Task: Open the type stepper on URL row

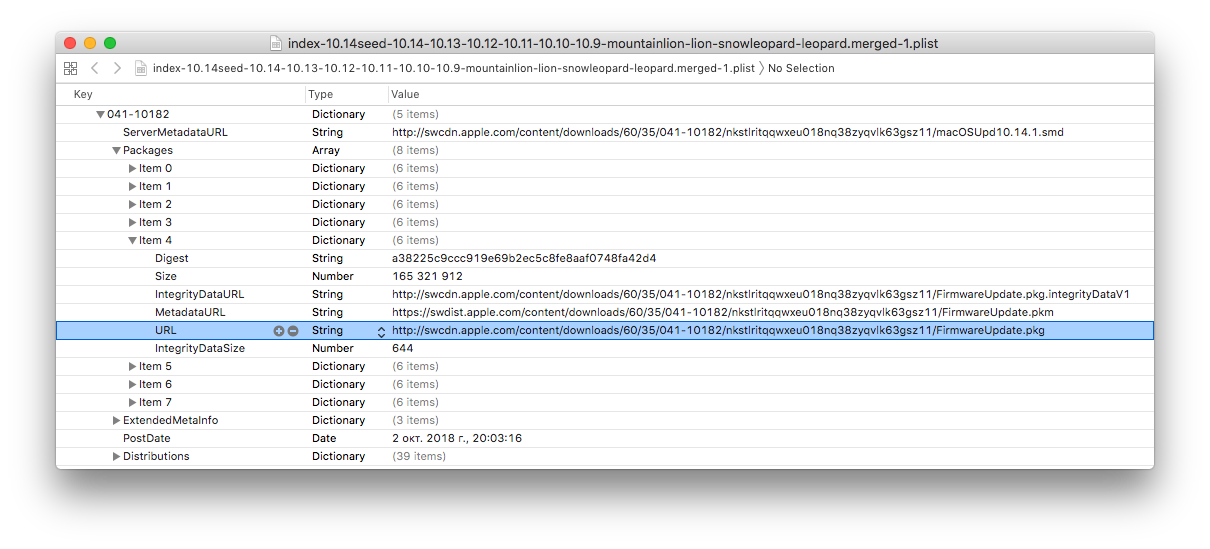Action: (381, 331)
